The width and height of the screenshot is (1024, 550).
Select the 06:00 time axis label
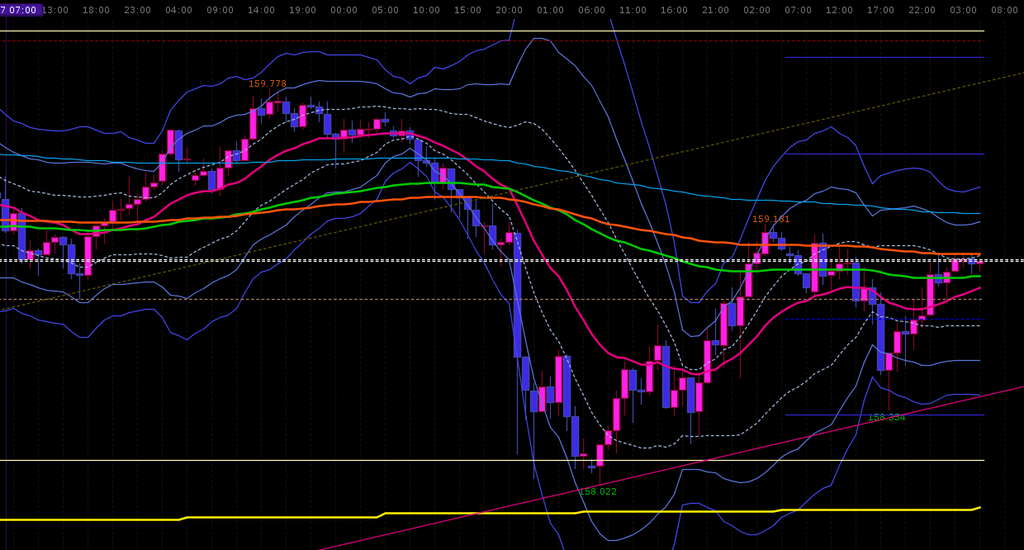592,10
